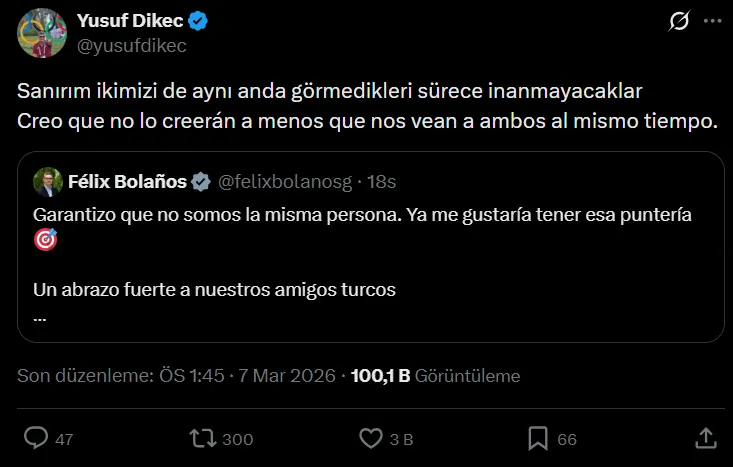This screenshot has width=733, height=467.
Task: Click the 18s timestamp on quoted tweet
Action: tap(383, 181)
